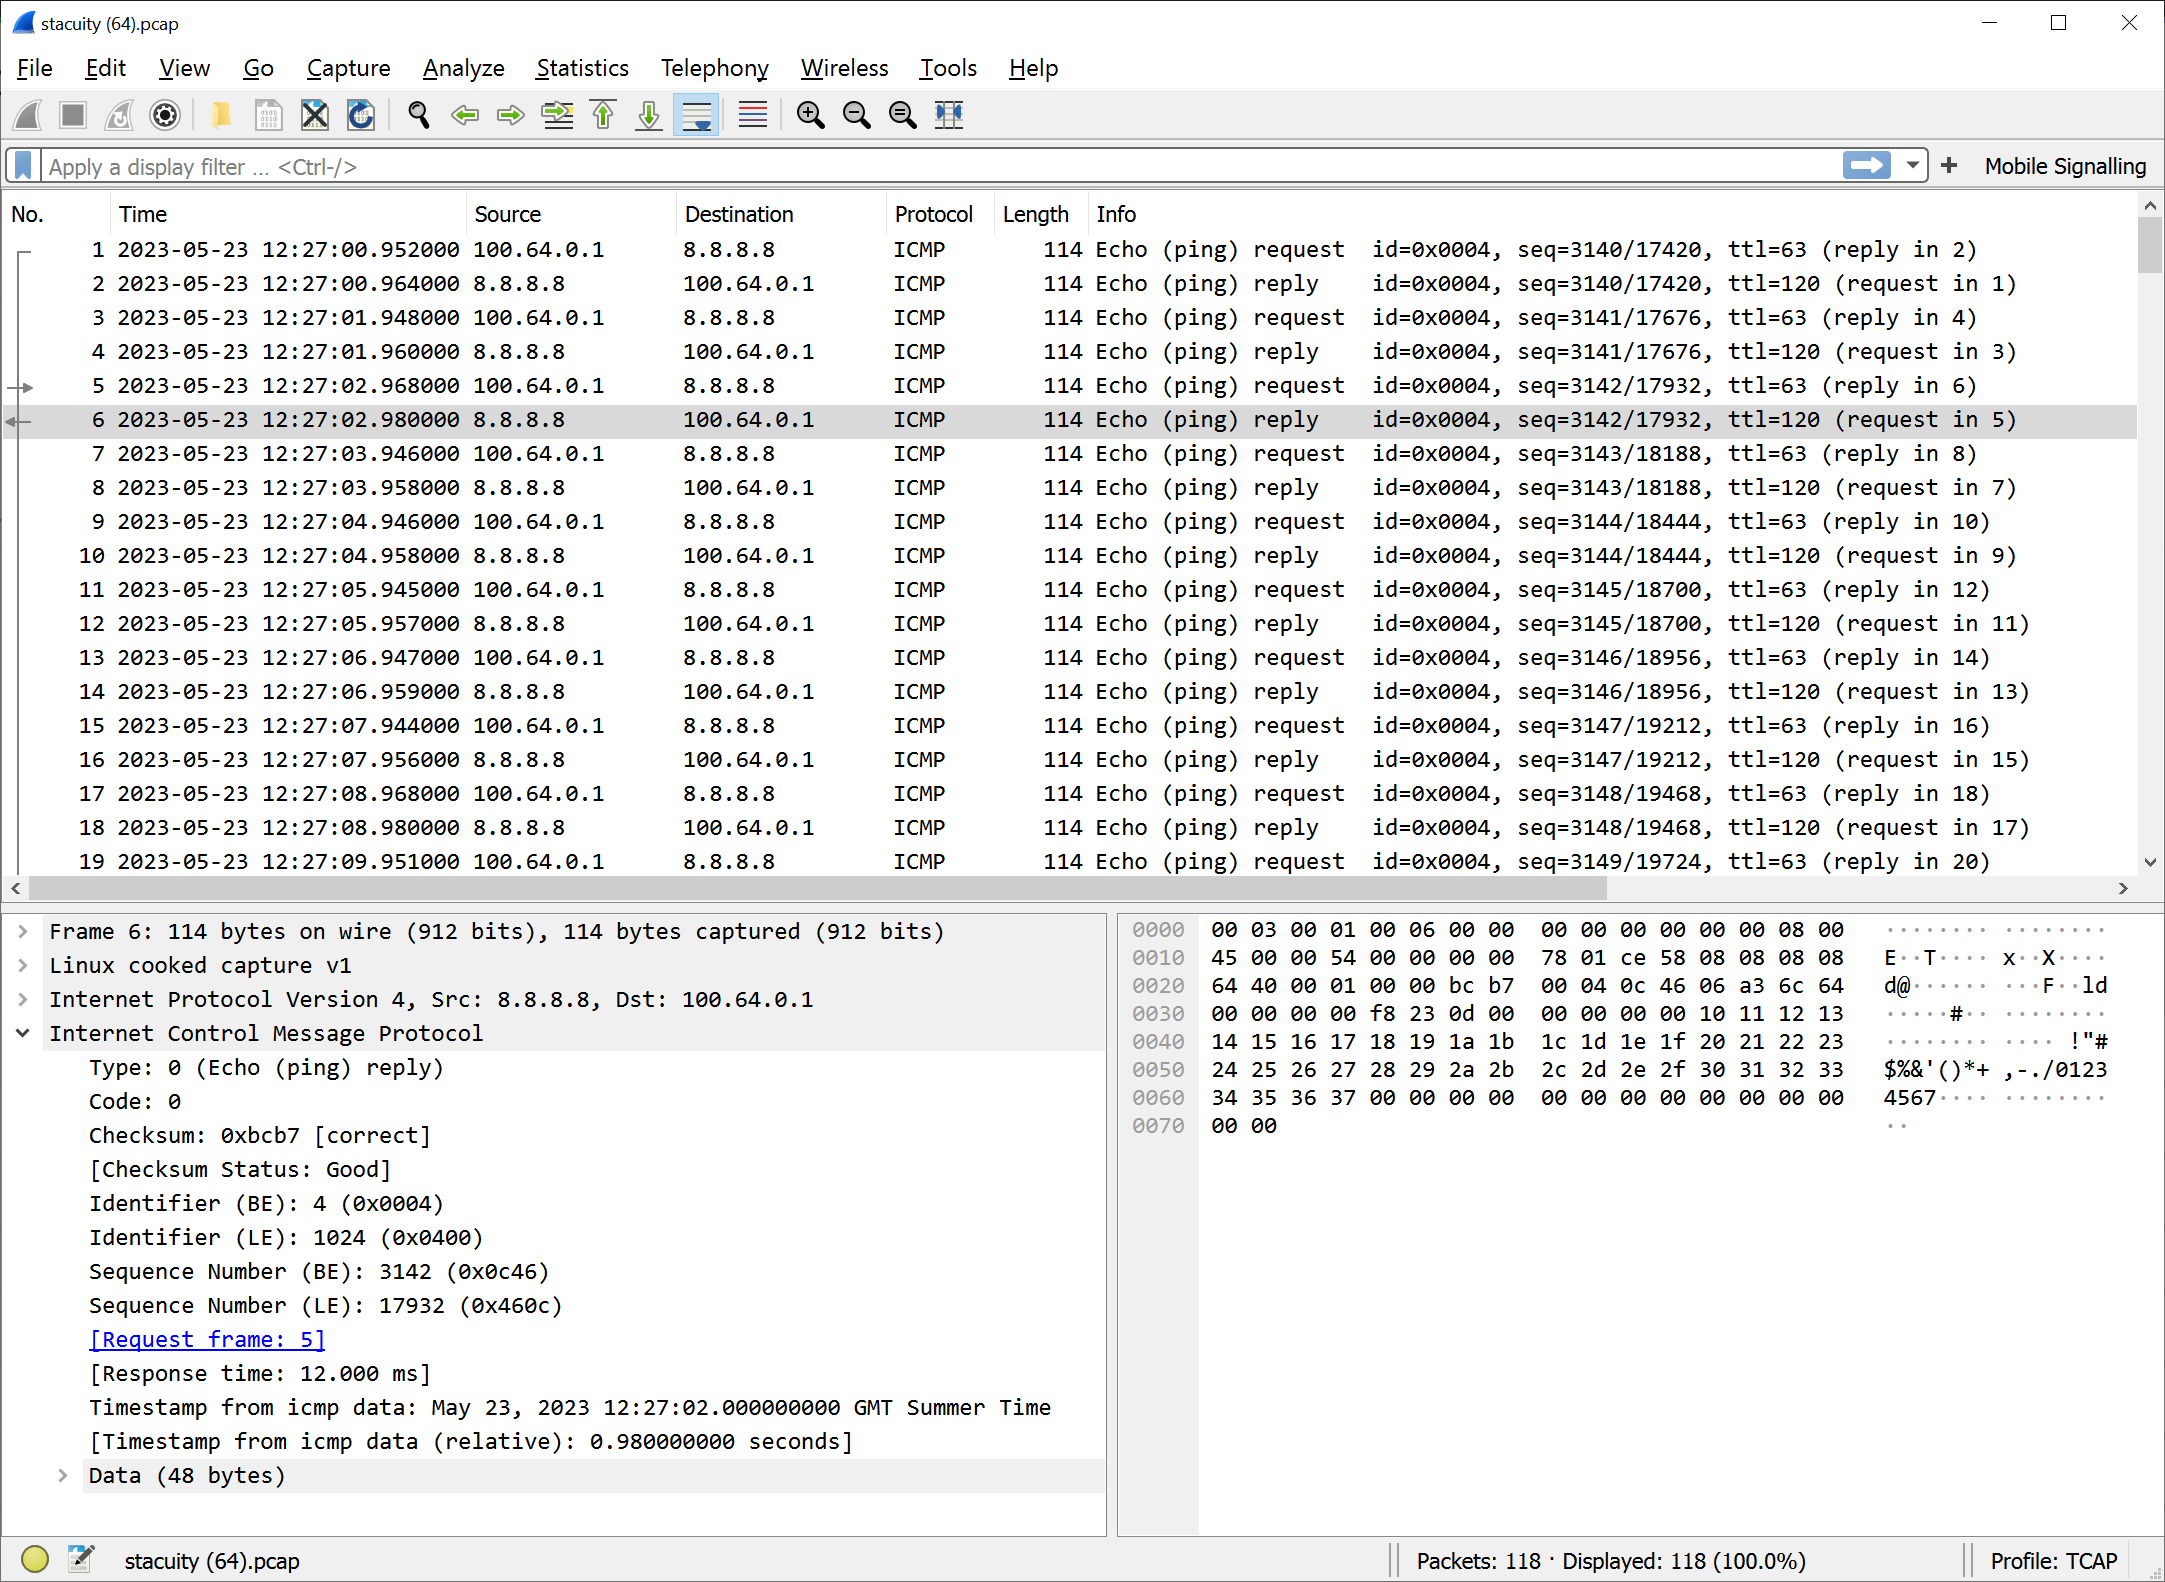Viewport: 2165px width, 1582px height.
Task: Open capture options gear icon
Action: [x=165, y=115]
